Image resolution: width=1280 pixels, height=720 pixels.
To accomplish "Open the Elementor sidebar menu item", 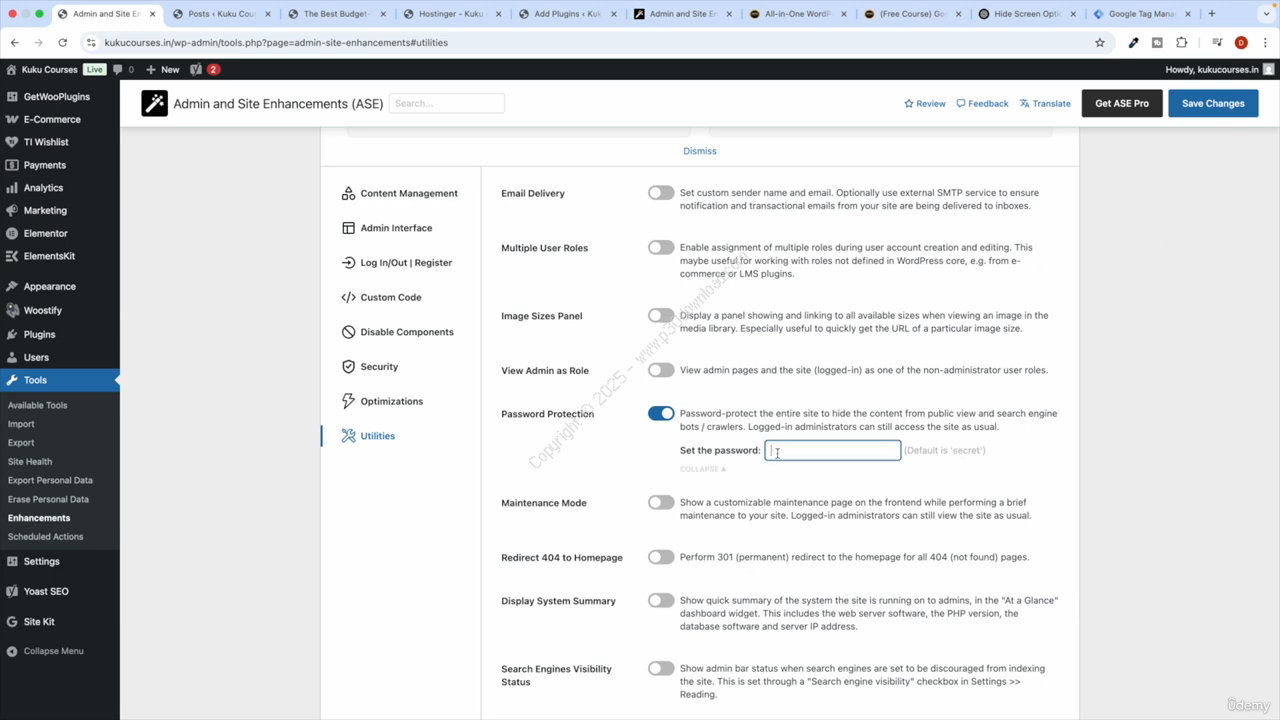I will coord(45,233).
